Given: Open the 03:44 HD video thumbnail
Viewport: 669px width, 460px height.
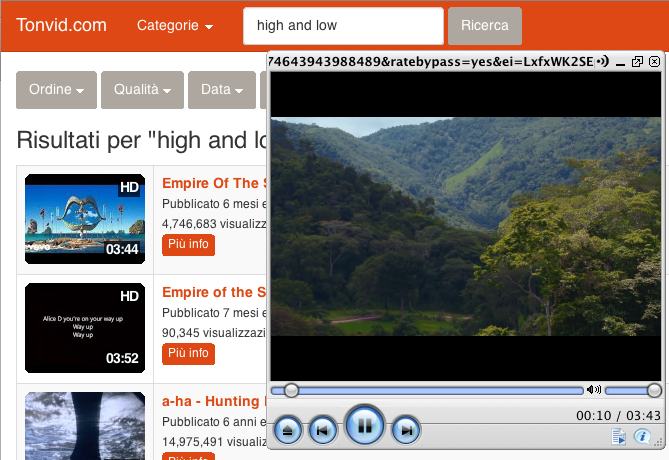Looking at the screenshot, I should (85, 219).
